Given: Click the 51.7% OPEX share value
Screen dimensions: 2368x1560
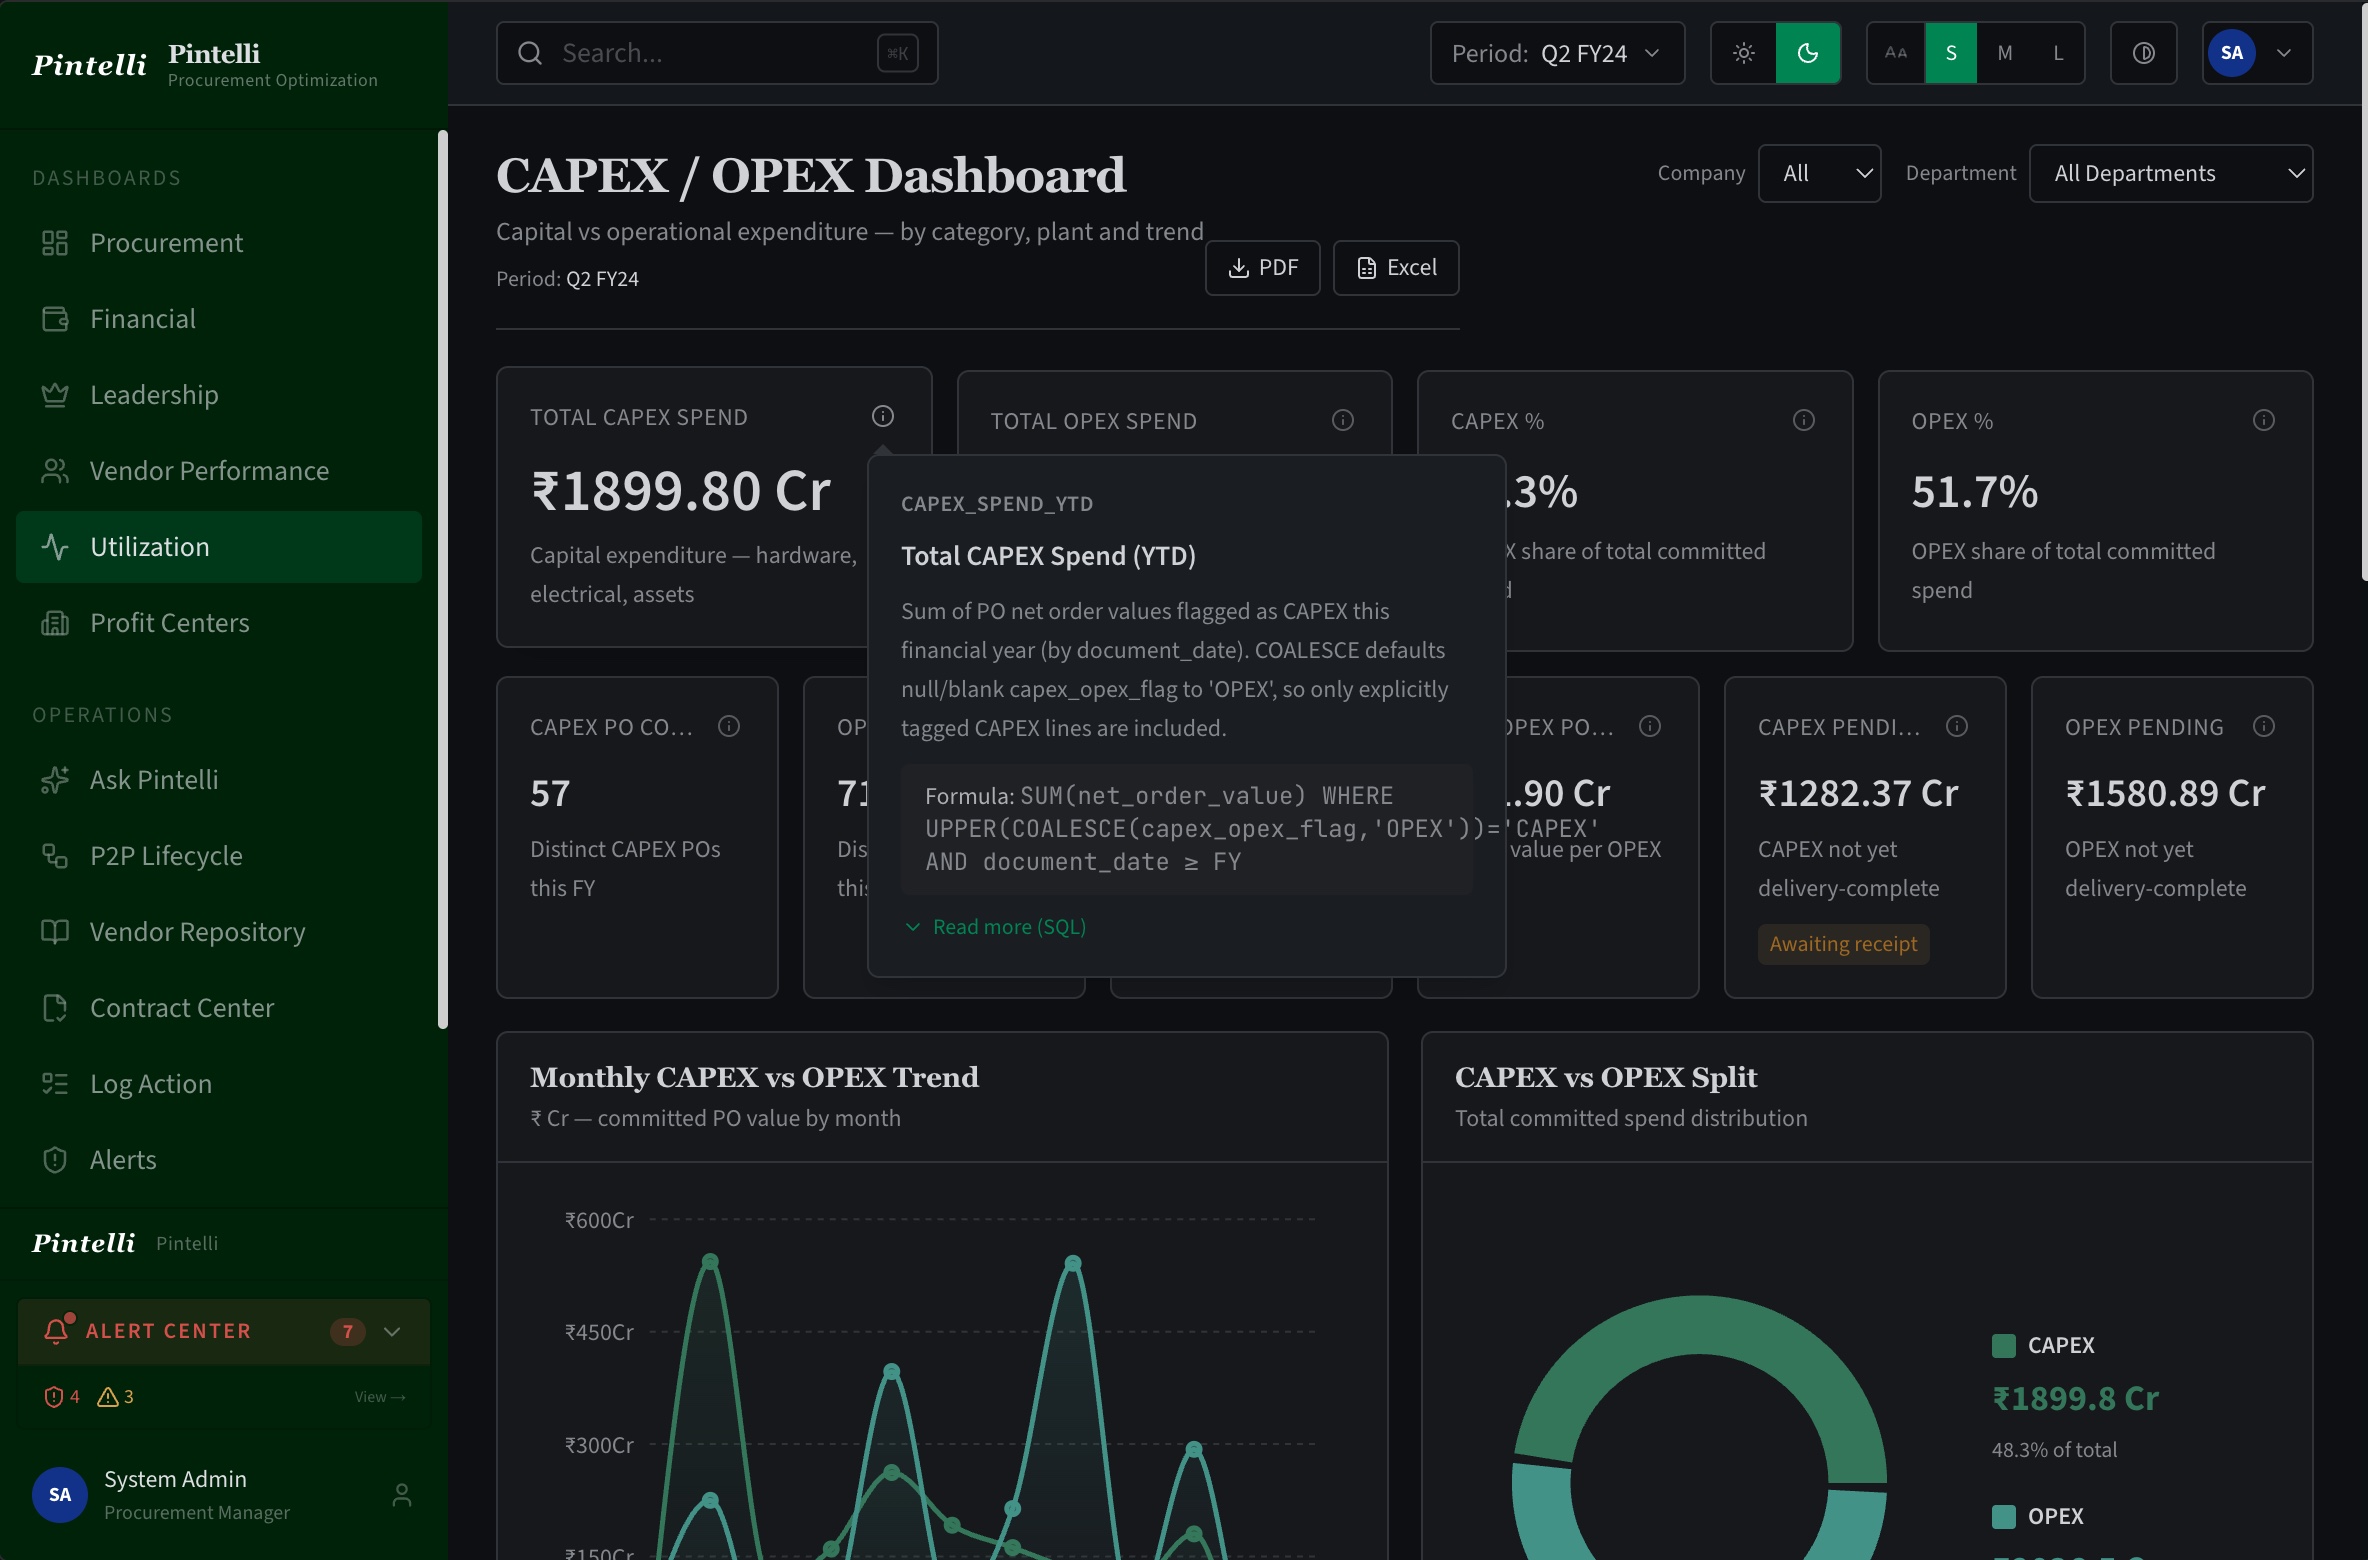Looking at the screenshot, I should pos(1974,492).
